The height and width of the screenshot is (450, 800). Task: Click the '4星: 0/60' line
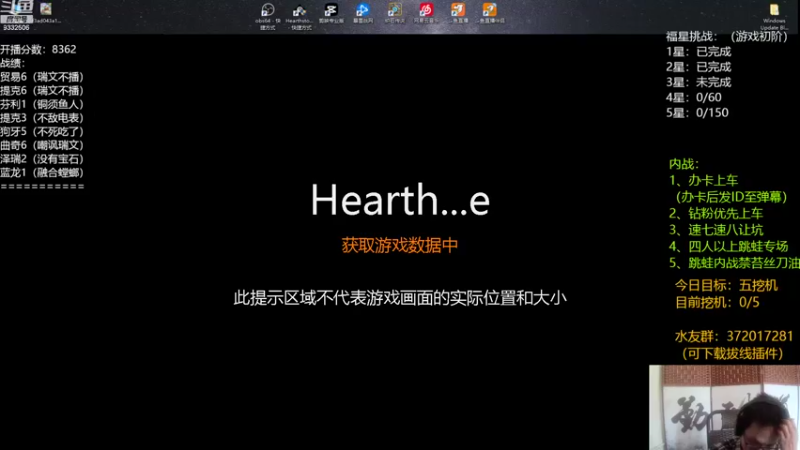pyautogui.click(x=694, y=97)
